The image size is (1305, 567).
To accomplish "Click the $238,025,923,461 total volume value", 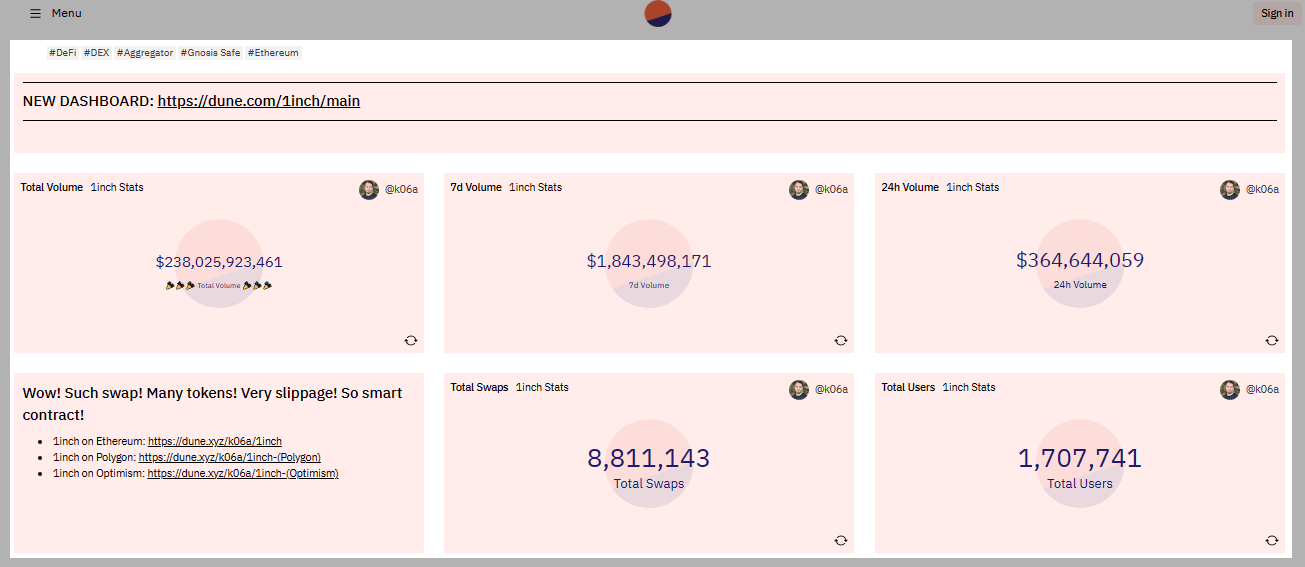I will tap(219, 262).
